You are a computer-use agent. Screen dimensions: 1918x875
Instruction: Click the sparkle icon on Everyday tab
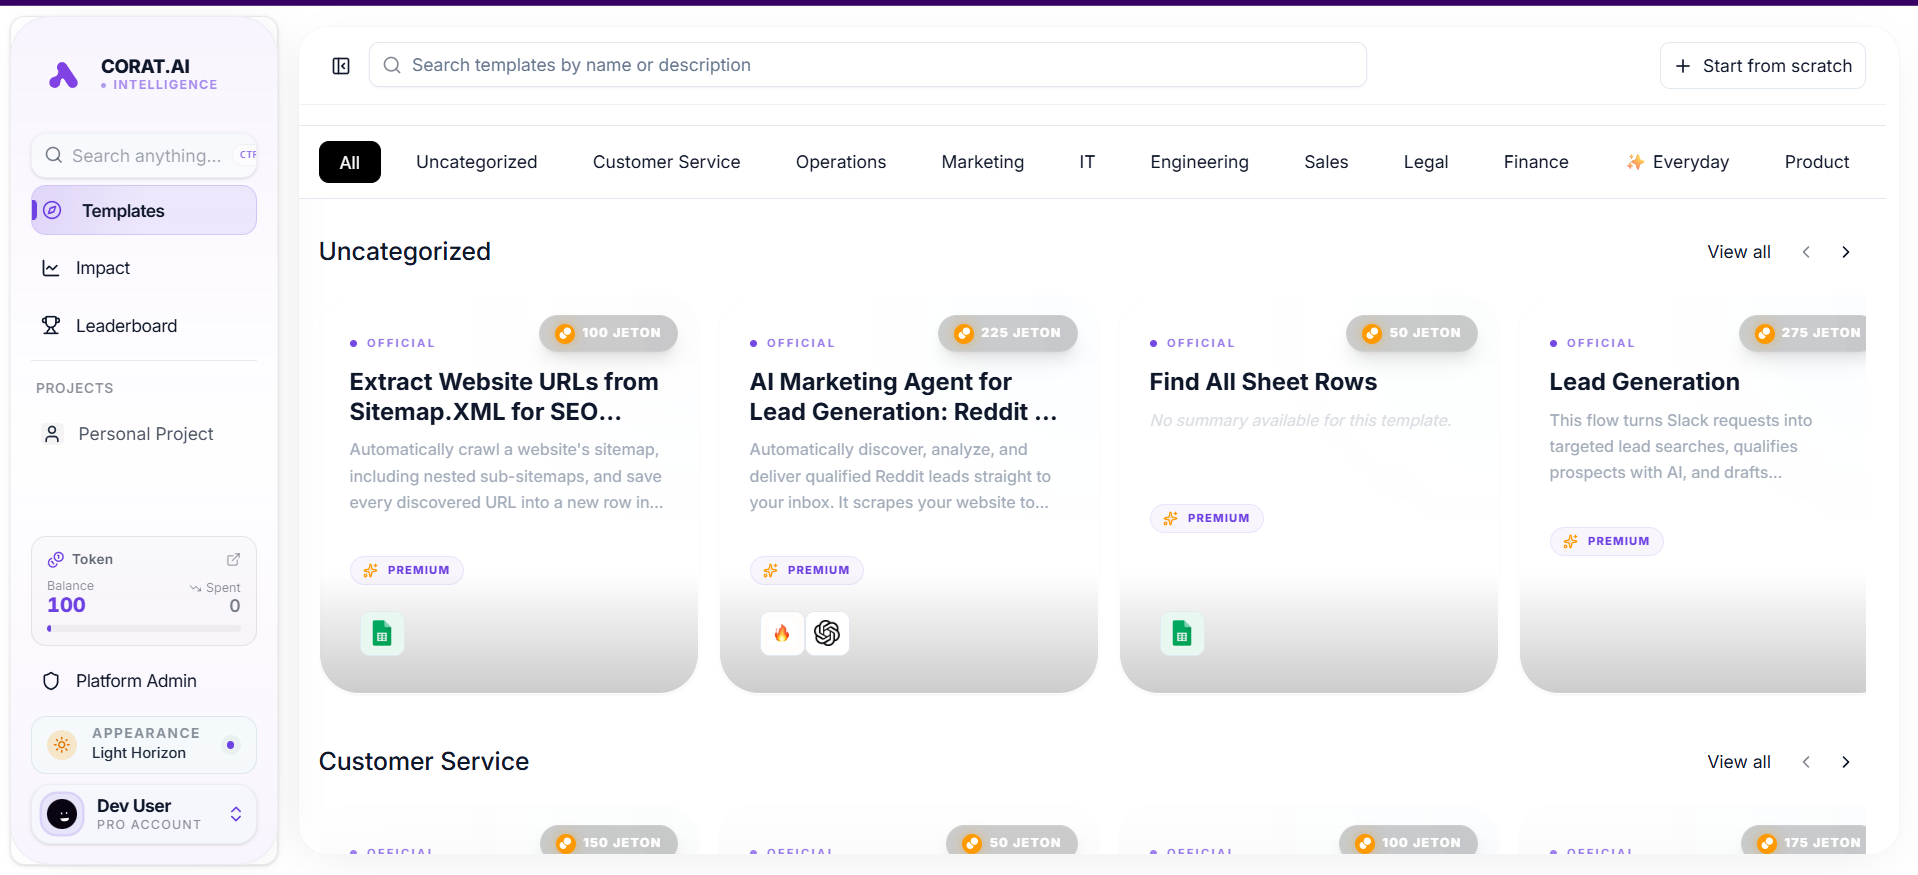(1635, 162)
